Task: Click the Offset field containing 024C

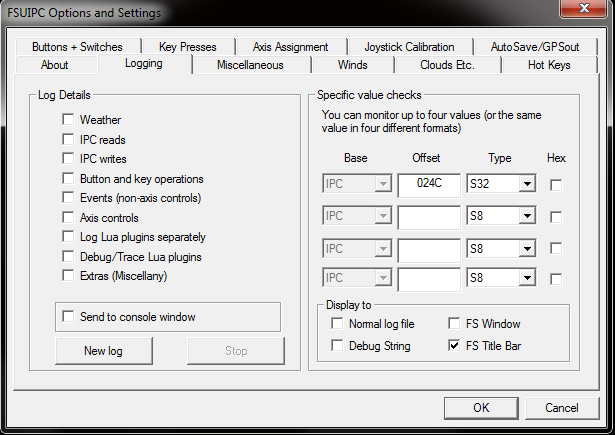Action: (429, 185)
